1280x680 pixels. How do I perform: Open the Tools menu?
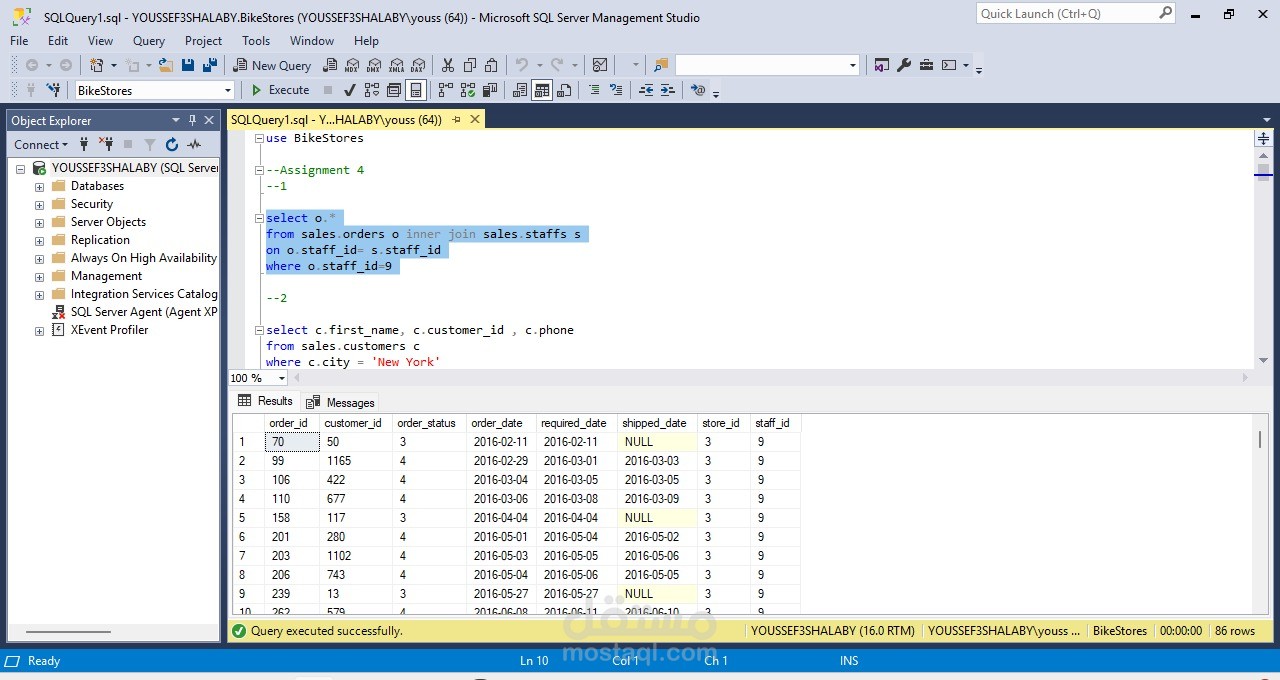[x=256, y=41]
